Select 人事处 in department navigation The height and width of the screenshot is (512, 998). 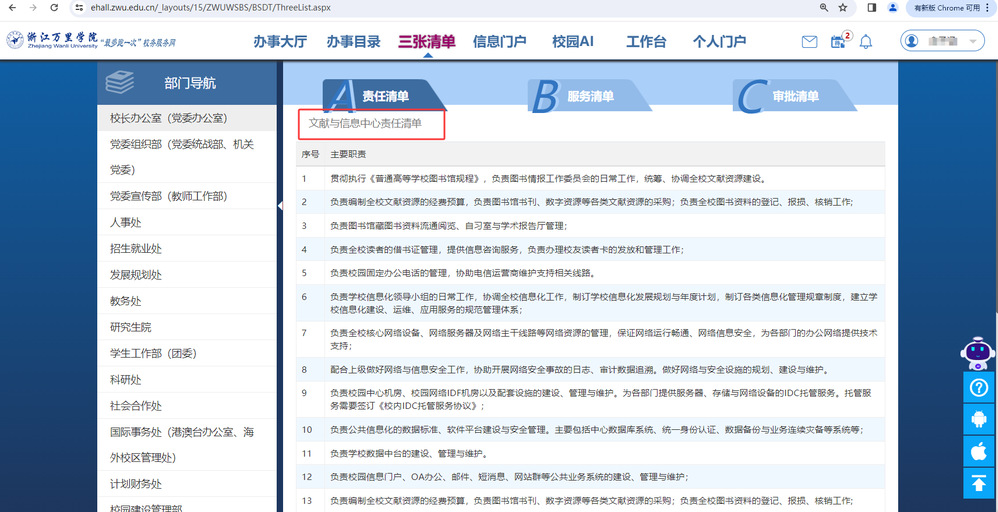126,222
